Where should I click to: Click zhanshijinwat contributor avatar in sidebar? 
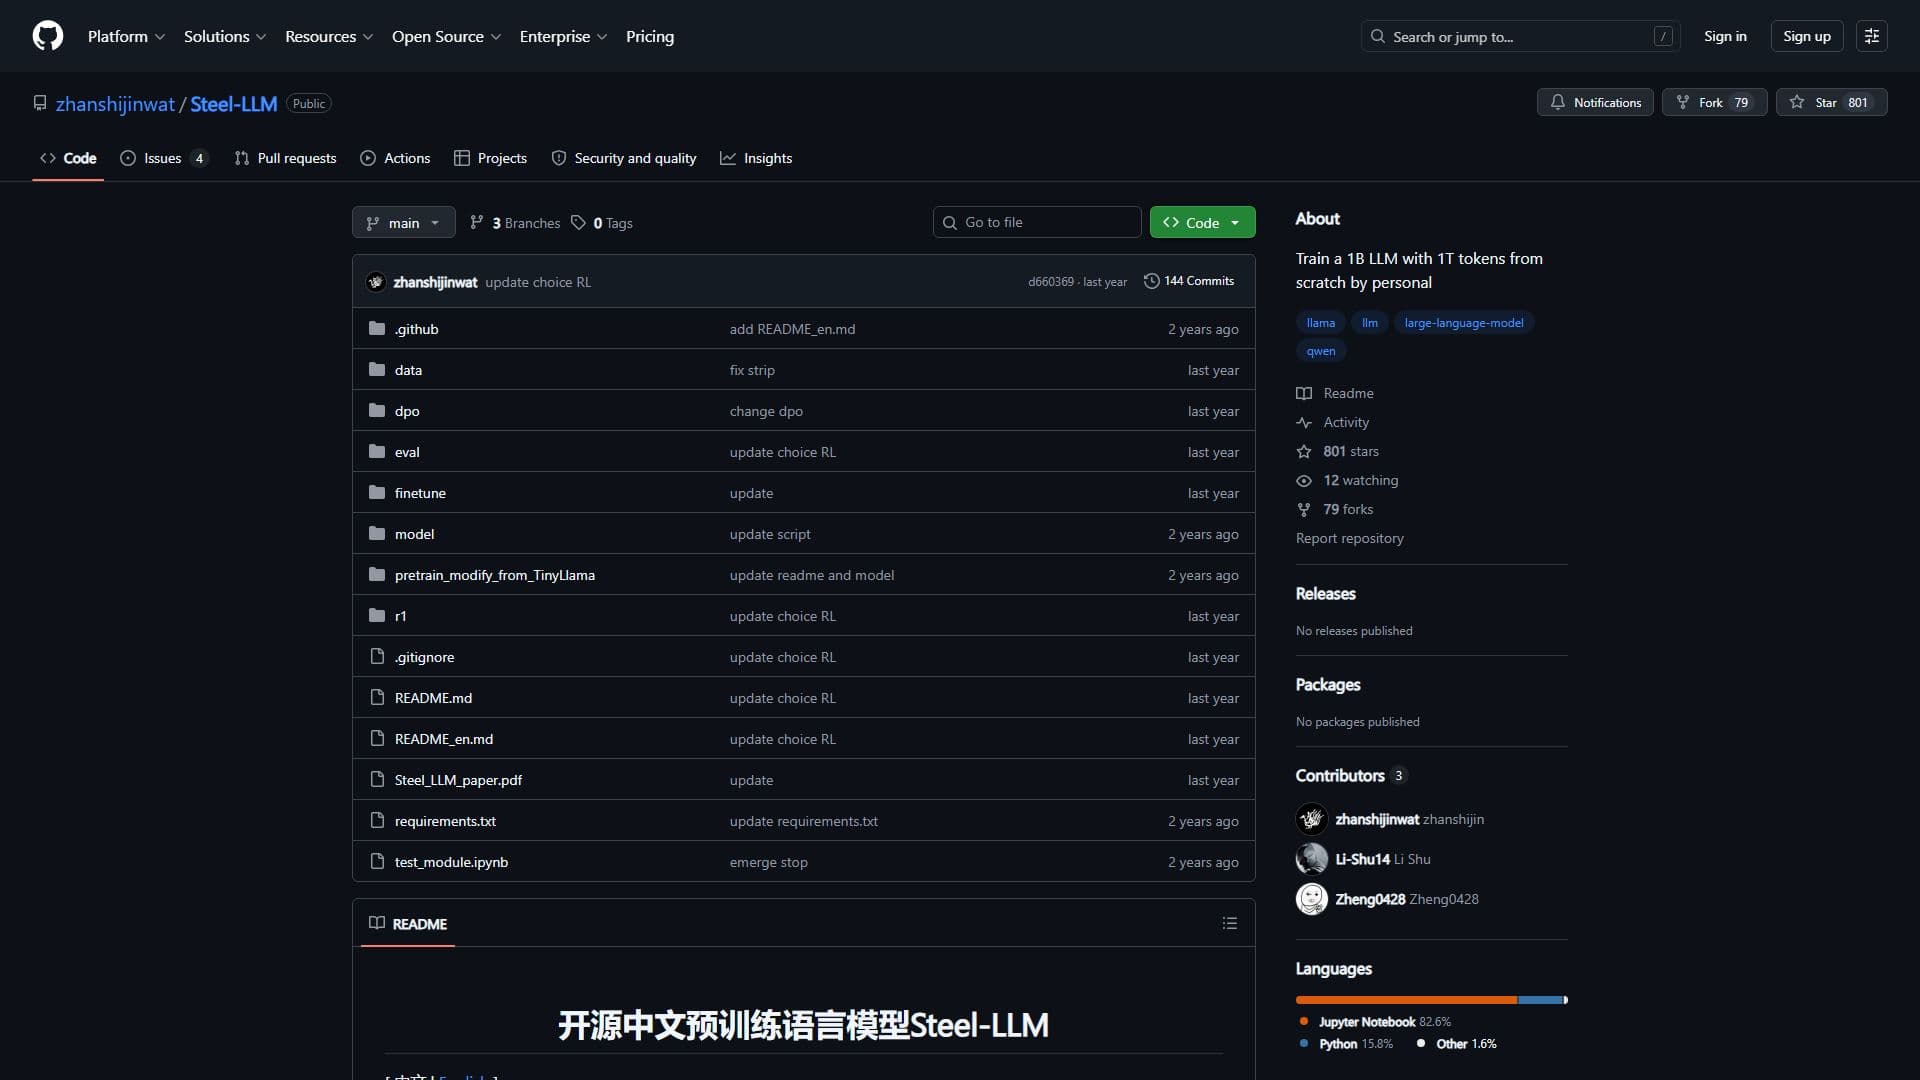click(x=1312, y=819)
